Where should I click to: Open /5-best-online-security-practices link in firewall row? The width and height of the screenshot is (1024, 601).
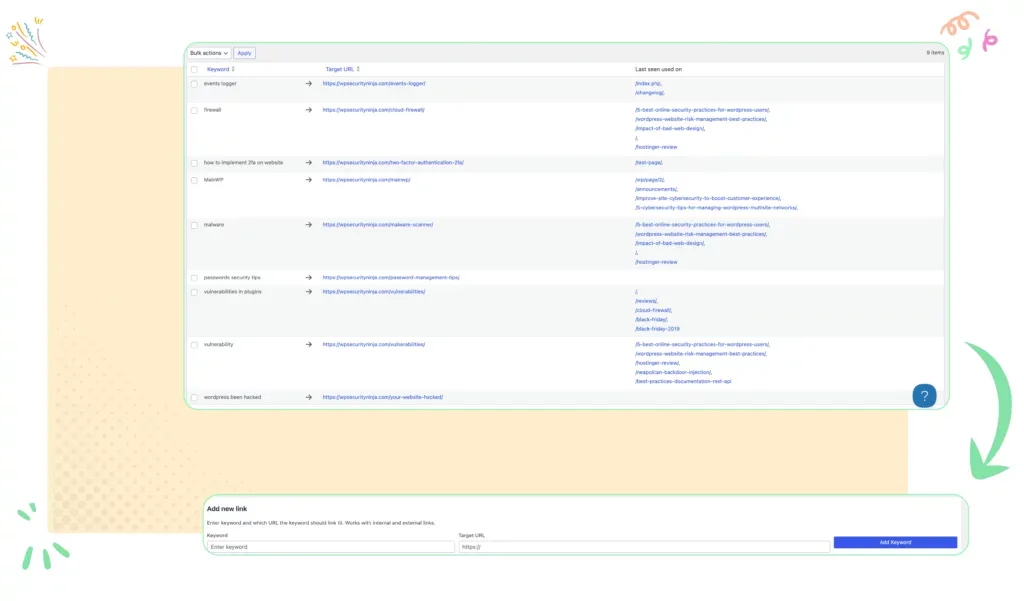(703, 110)
